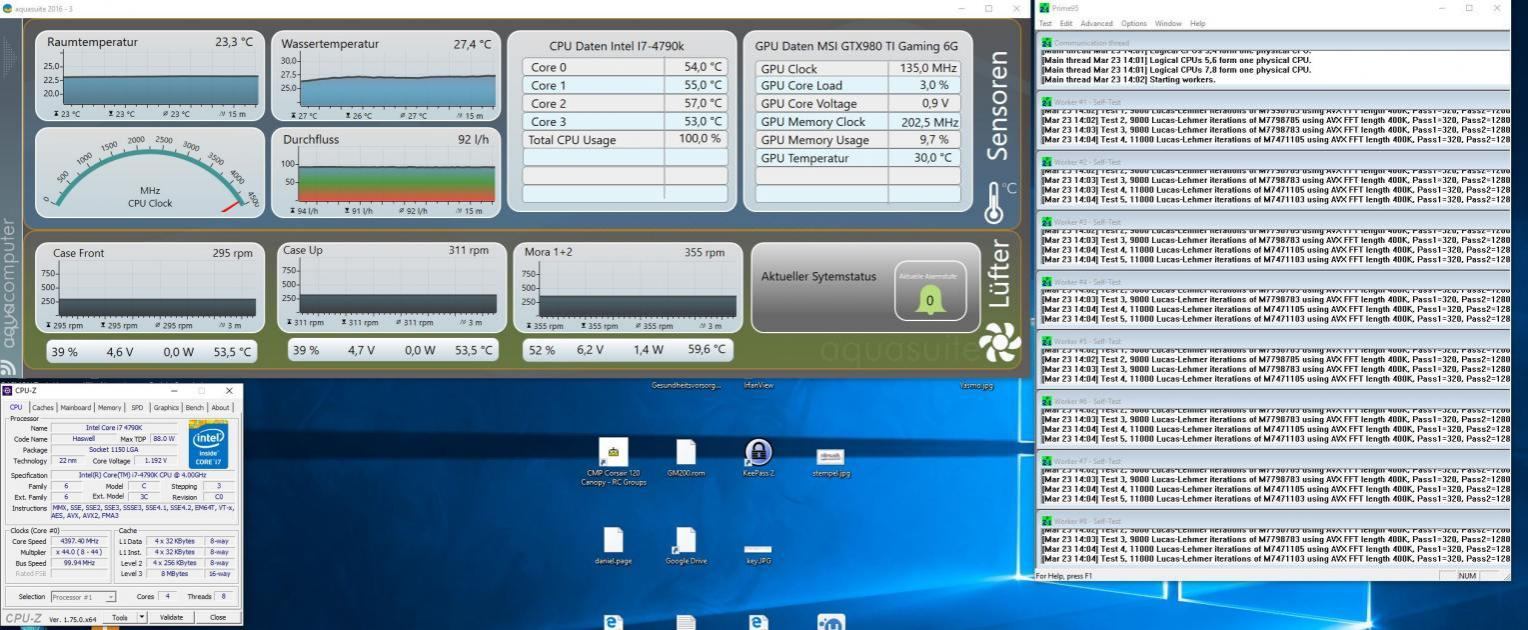The height and width of the screenshot is (630, 1528).
Task: Click the Prime95 status bar 'For Help, press F1'
Action: 1063,576
